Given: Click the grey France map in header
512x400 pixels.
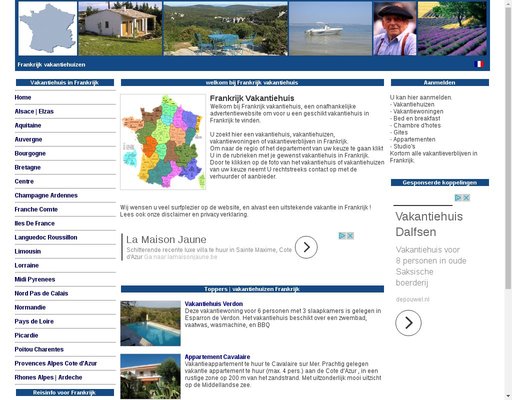Looking at the screenshot, I should point(48,29).
